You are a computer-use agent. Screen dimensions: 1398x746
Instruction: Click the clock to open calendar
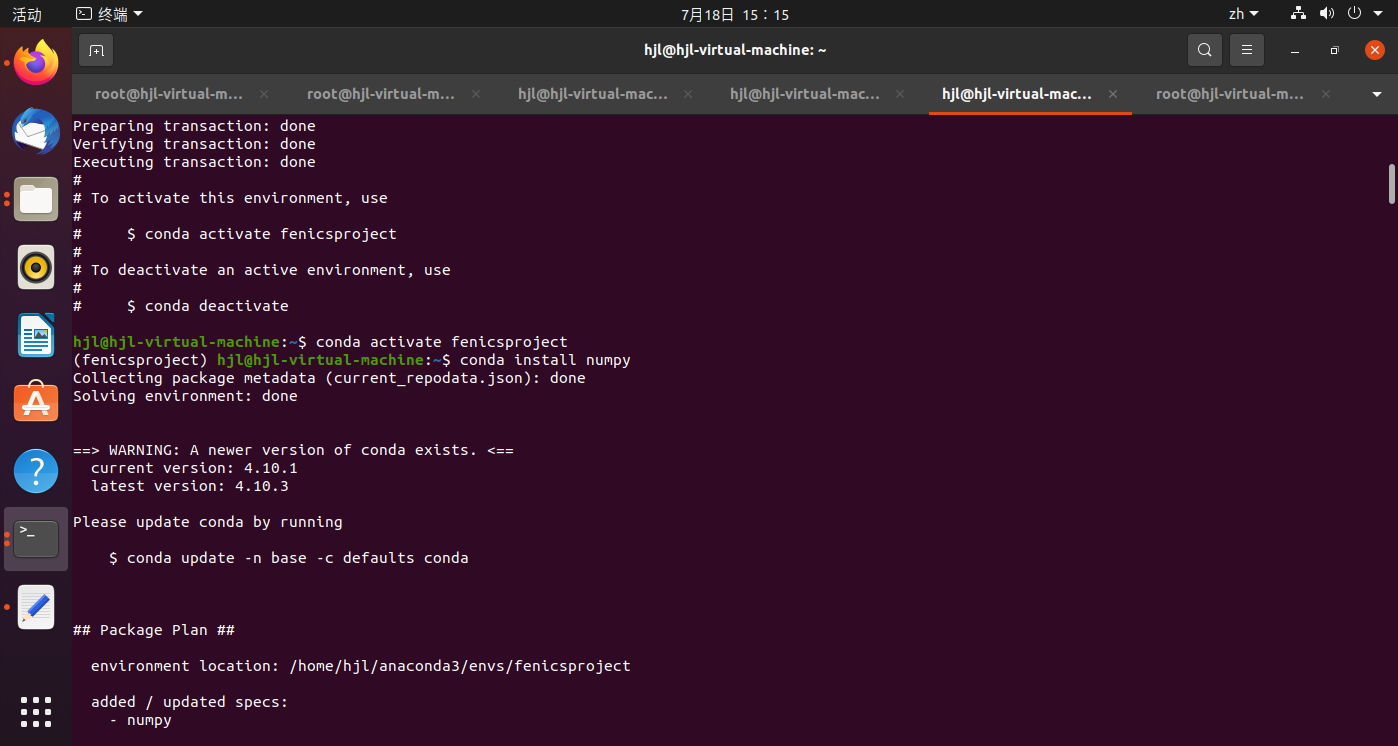click(735, 13)
